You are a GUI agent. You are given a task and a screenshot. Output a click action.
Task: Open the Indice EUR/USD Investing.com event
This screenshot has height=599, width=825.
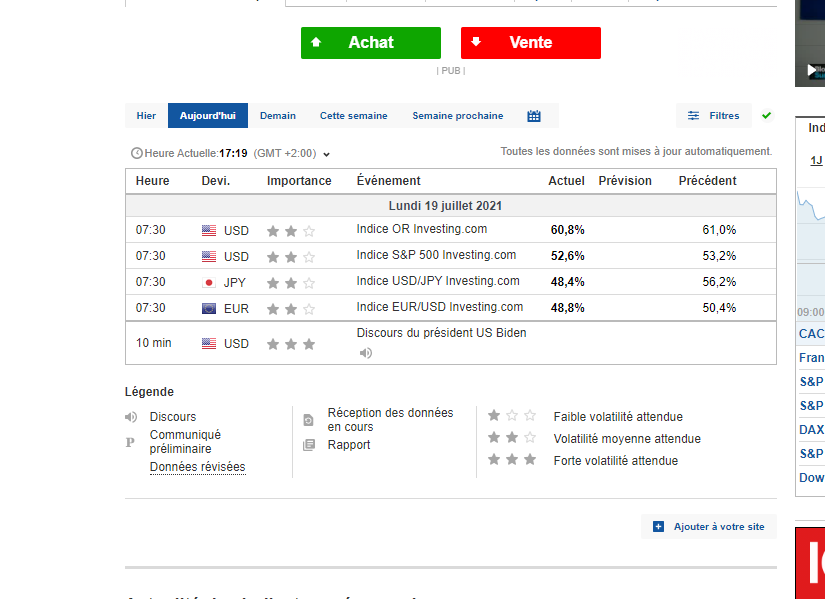(440, 307)
